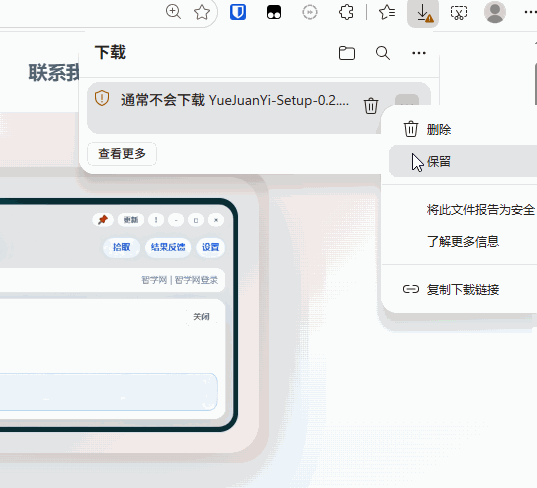This screenshot has width=537, height=488.
Task: Open browser settings and more menu
Action: click(x=530, y=12)
